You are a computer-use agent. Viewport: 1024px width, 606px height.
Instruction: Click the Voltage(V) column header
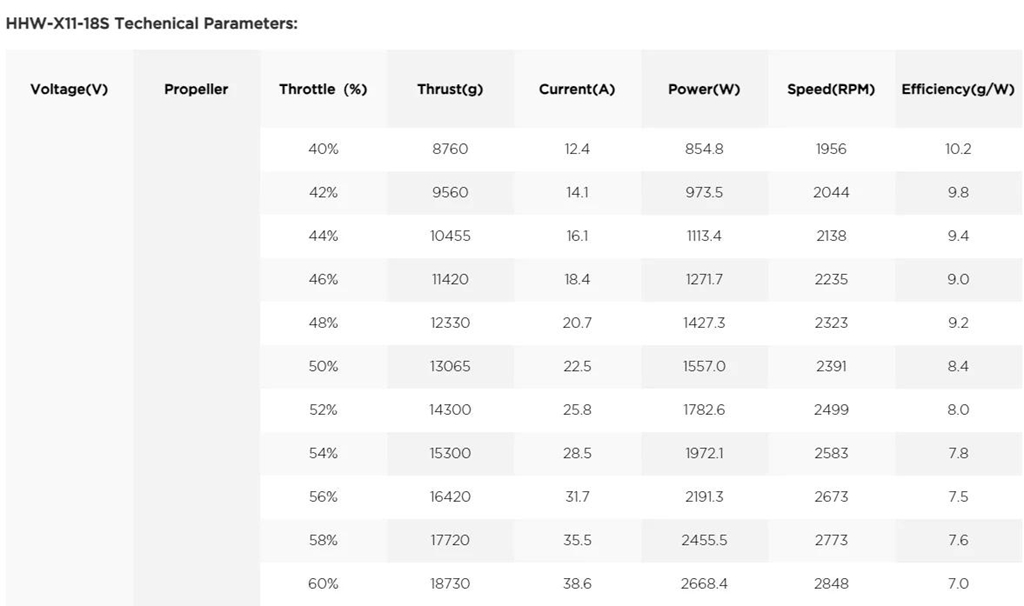69,89
